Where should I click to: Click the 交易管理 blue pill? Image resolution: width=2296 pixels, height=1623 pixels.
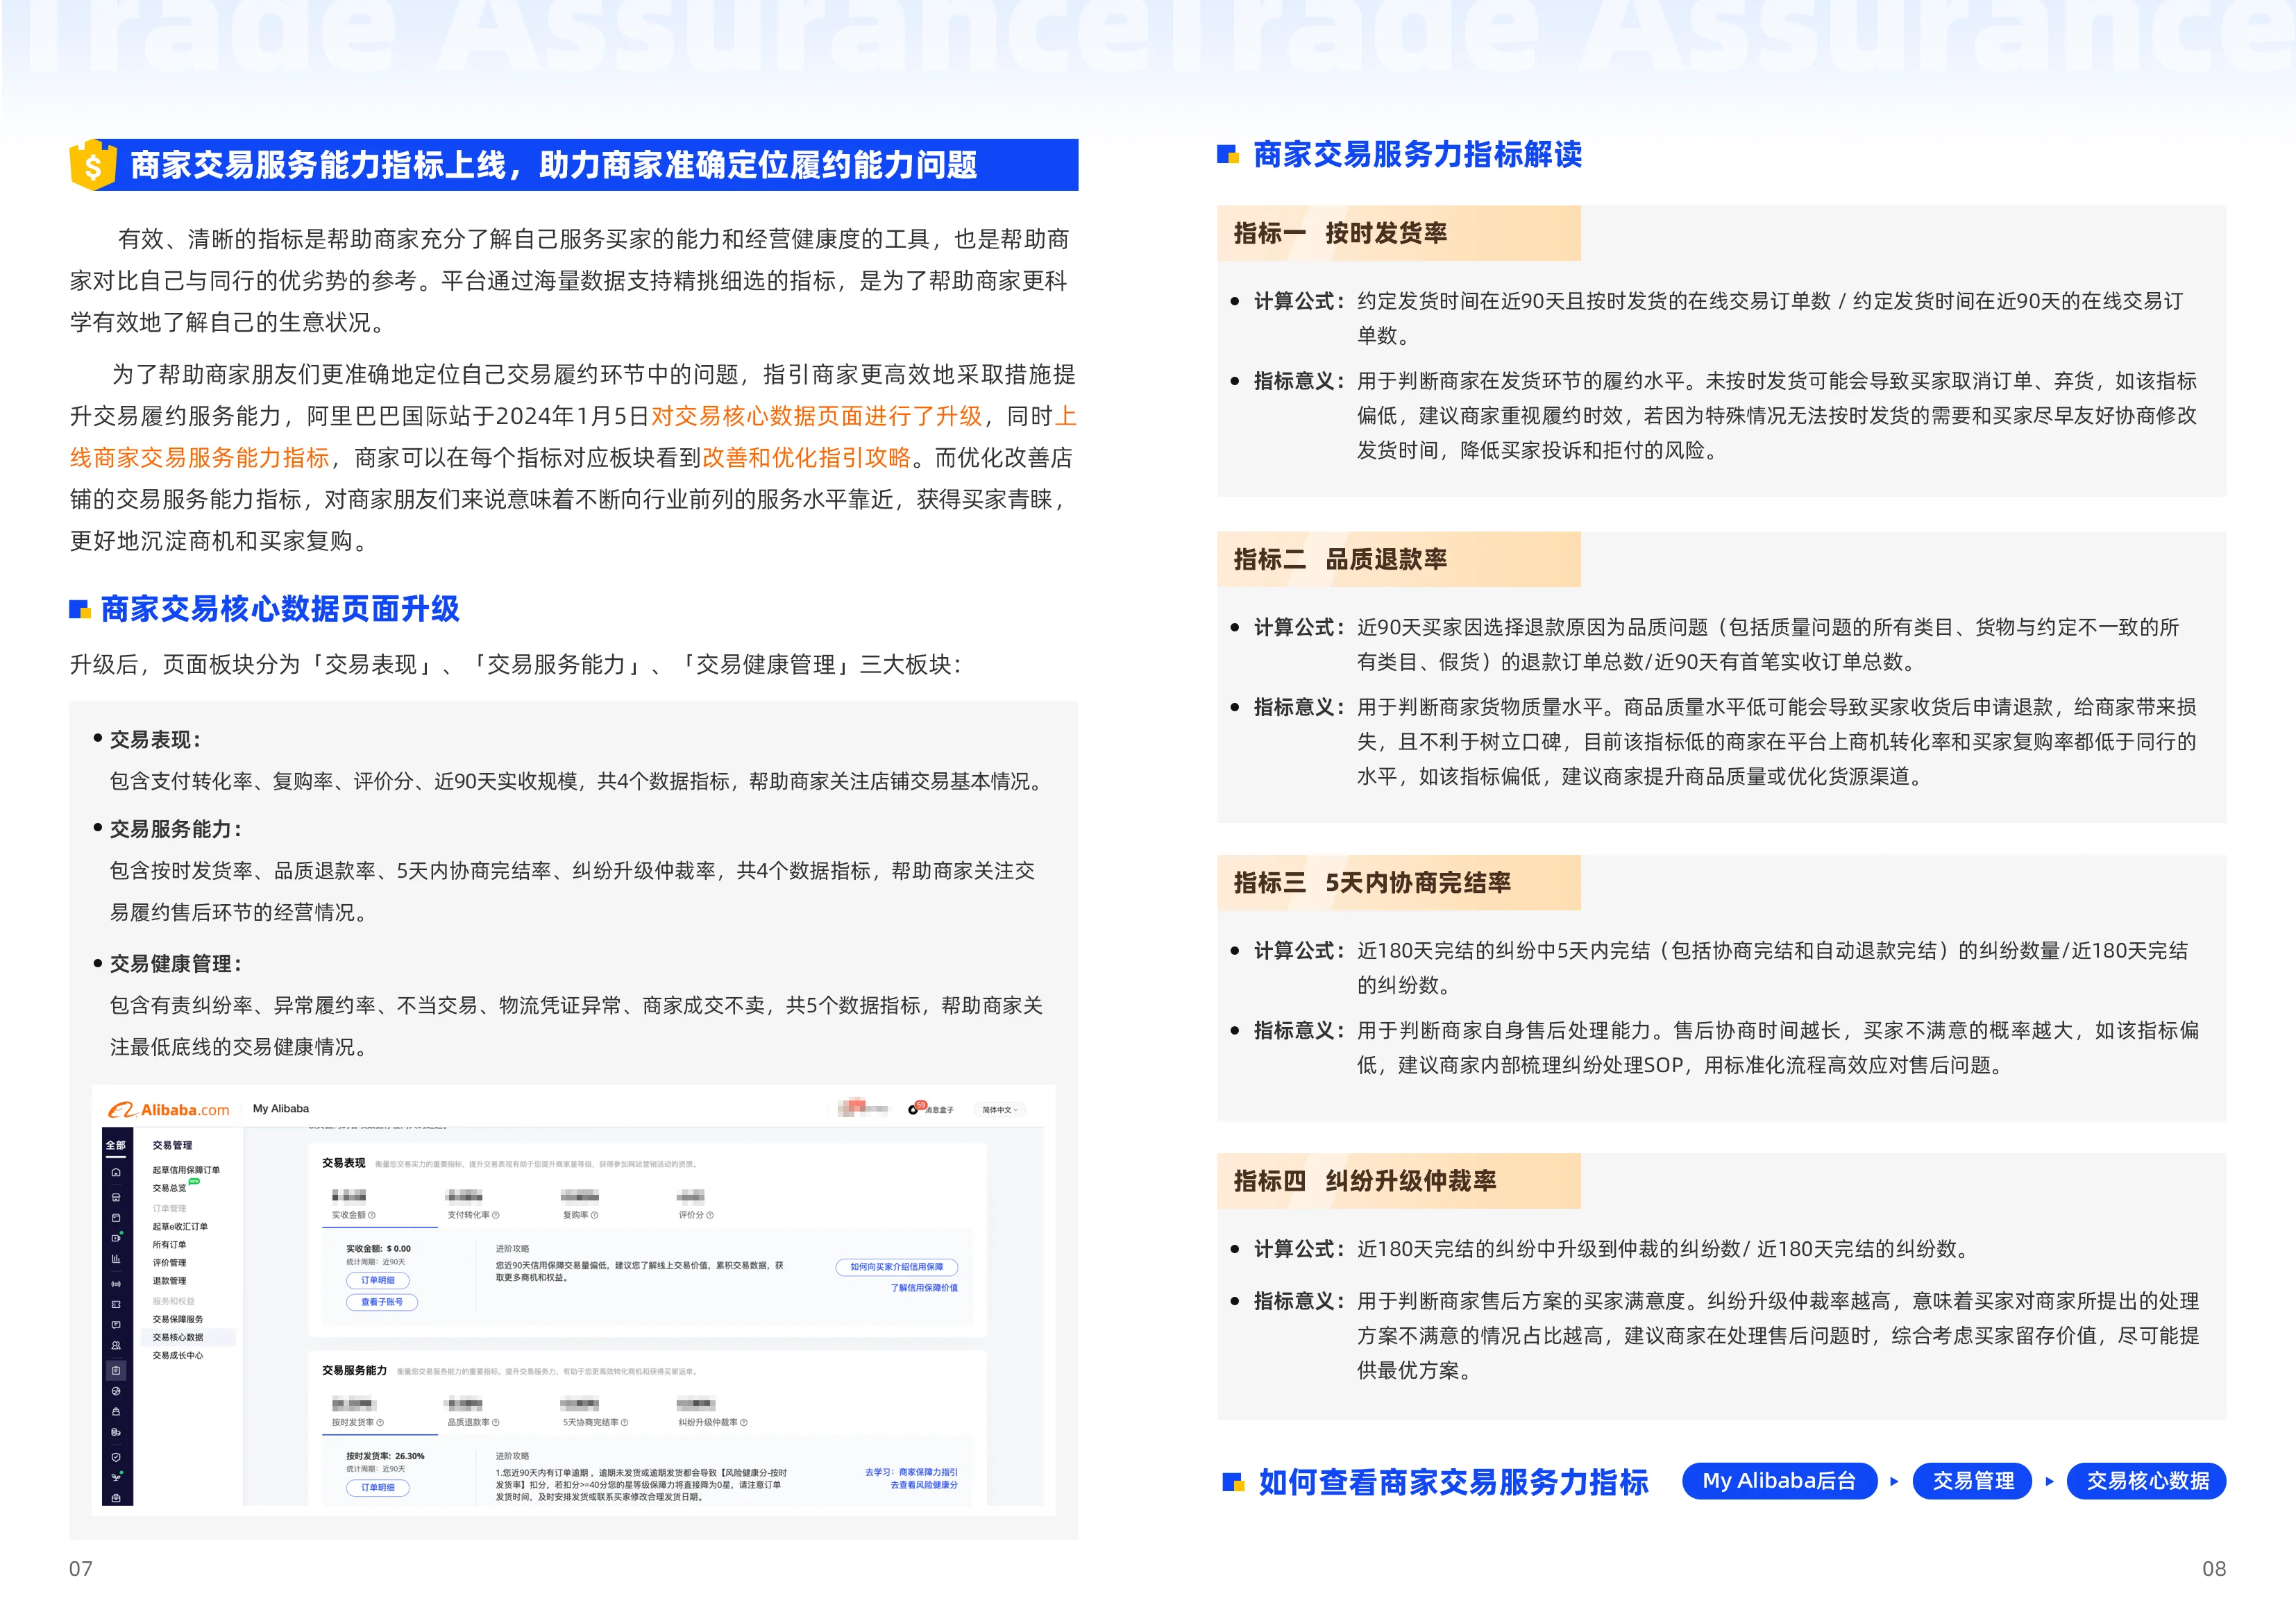click(1973, 1481)
